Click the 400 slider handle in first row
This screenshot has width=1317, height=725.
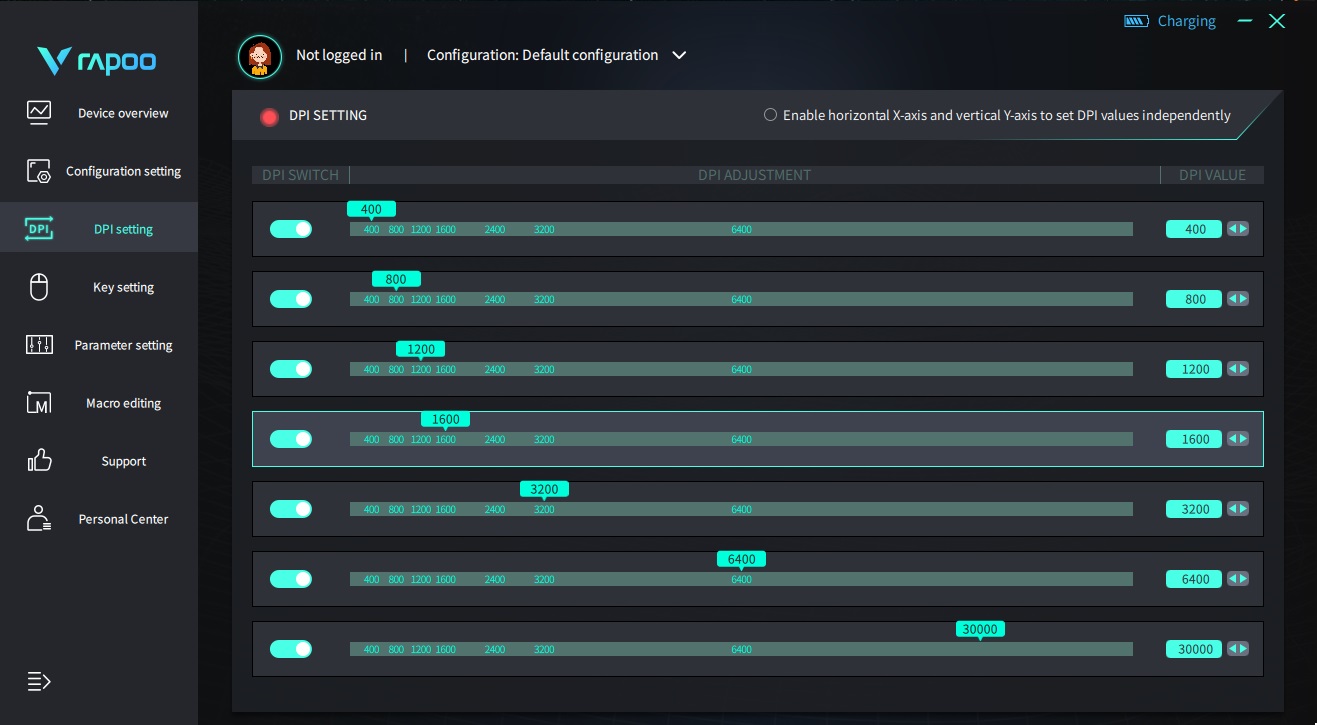tap(371, 210)
